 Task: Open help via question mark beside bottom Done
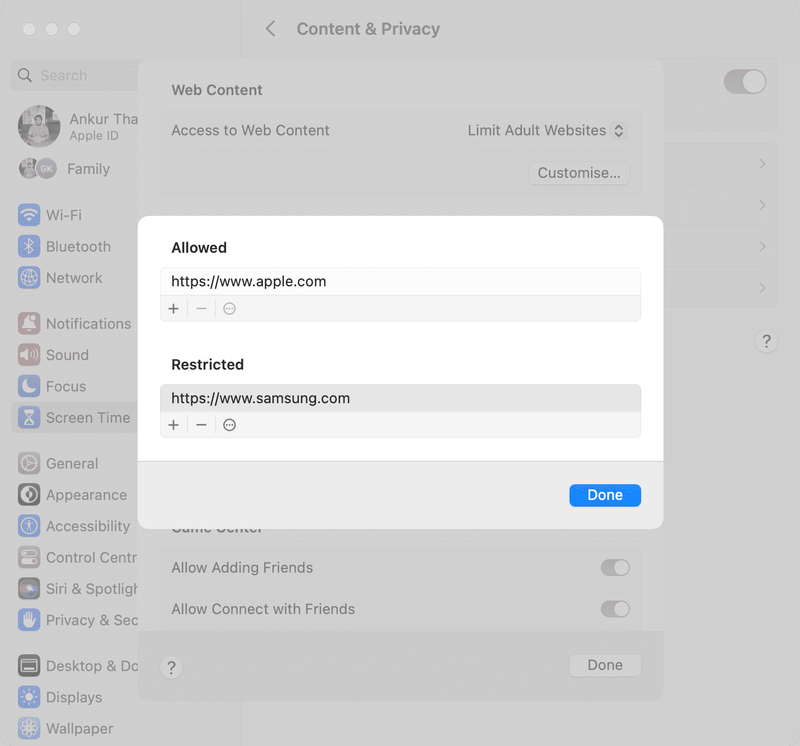coord(171,667)
